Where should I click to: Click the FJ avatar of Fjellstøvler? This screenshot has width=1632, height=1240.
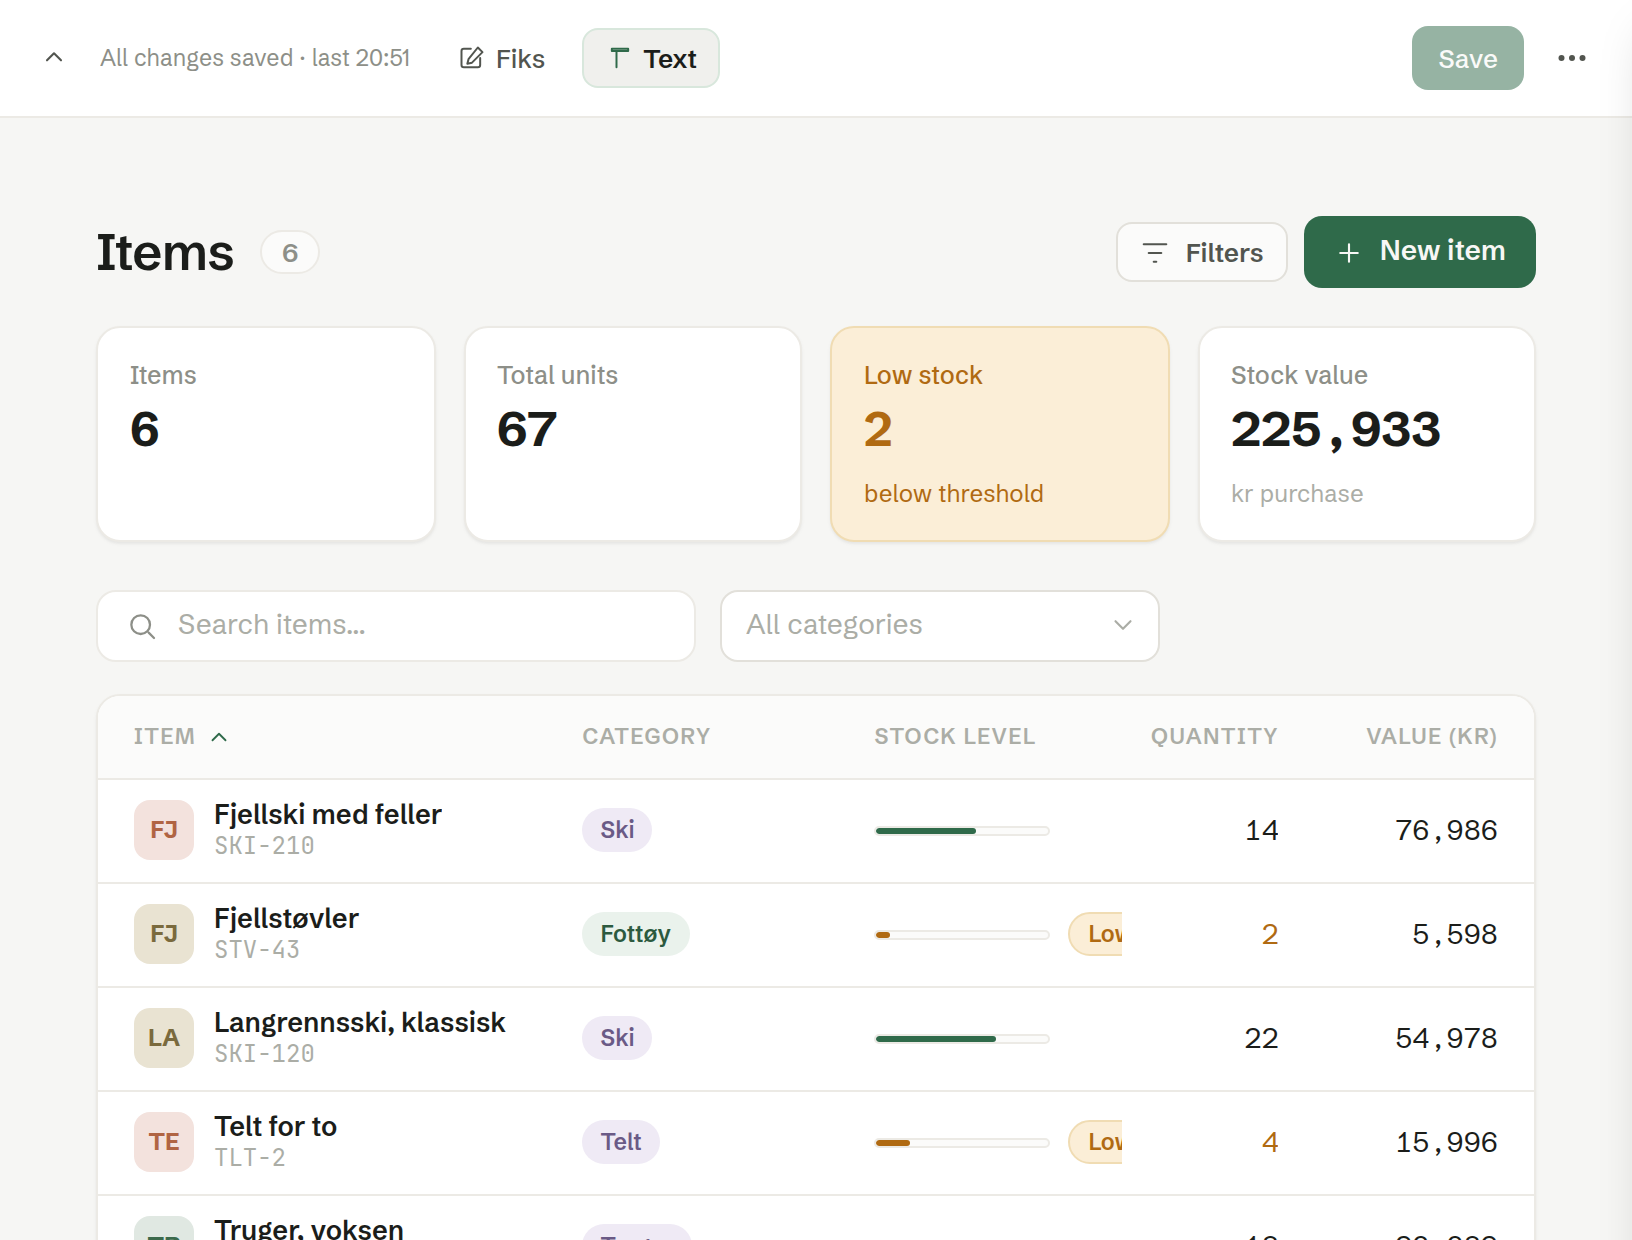[x=164, y=934]
